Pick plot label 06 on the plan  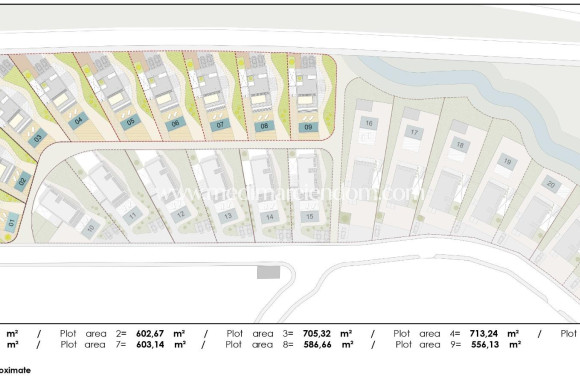pyautogui.click(x=175, y=123)
